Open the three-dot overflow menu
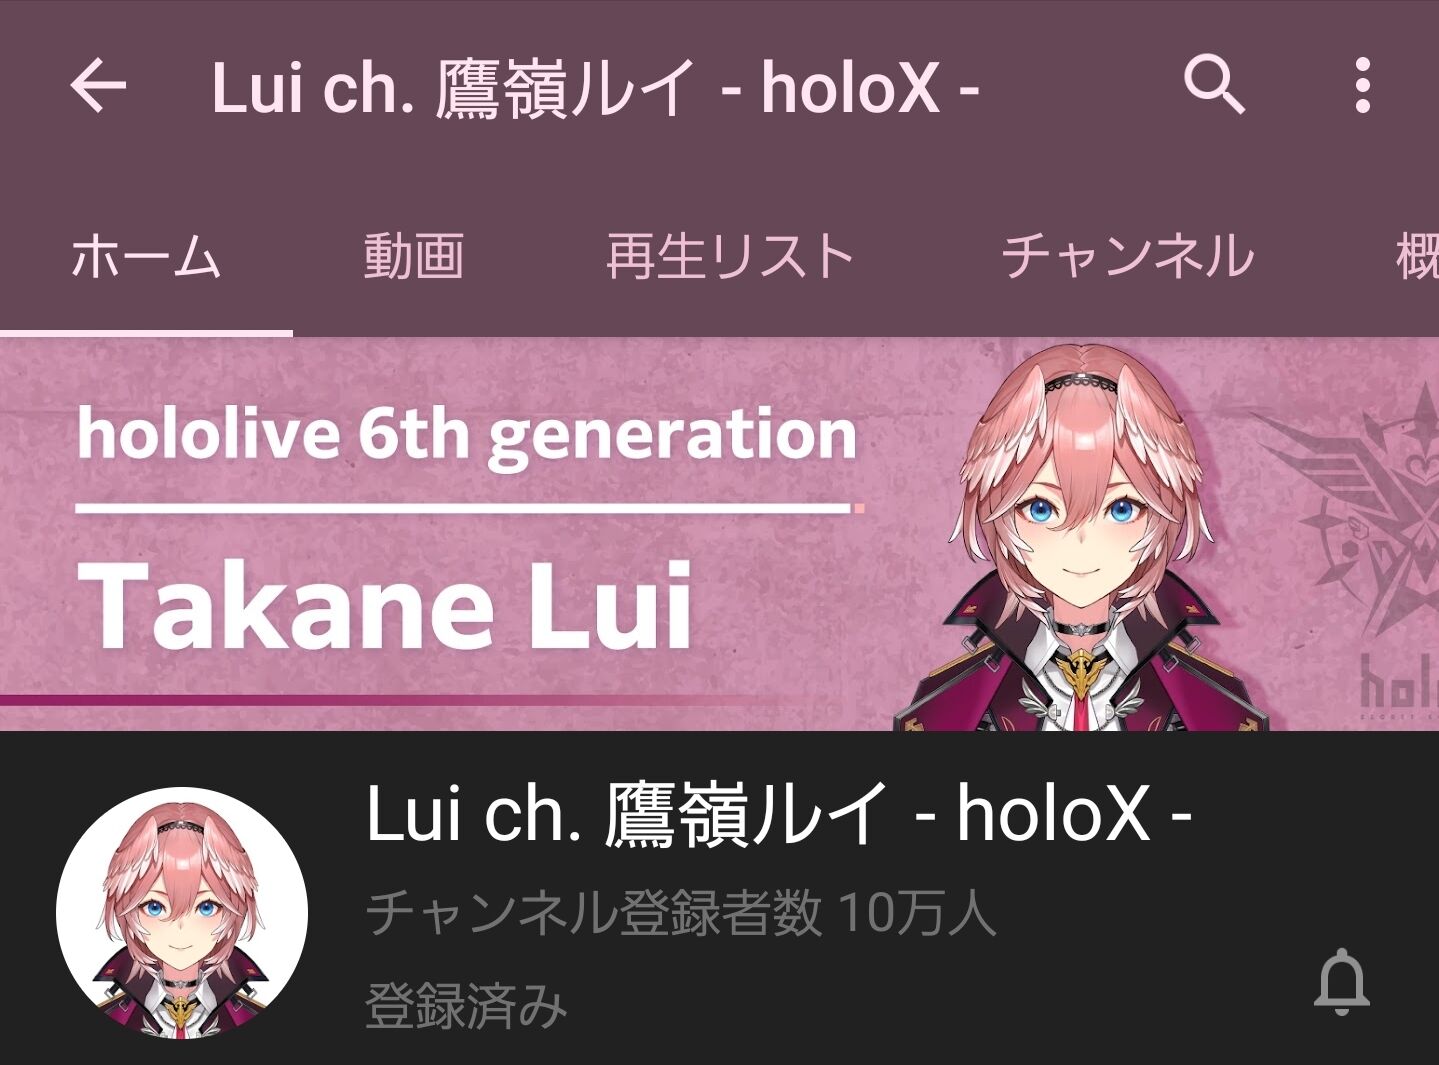Screen dimensions: 1439x1065 tap(1362, 86)
